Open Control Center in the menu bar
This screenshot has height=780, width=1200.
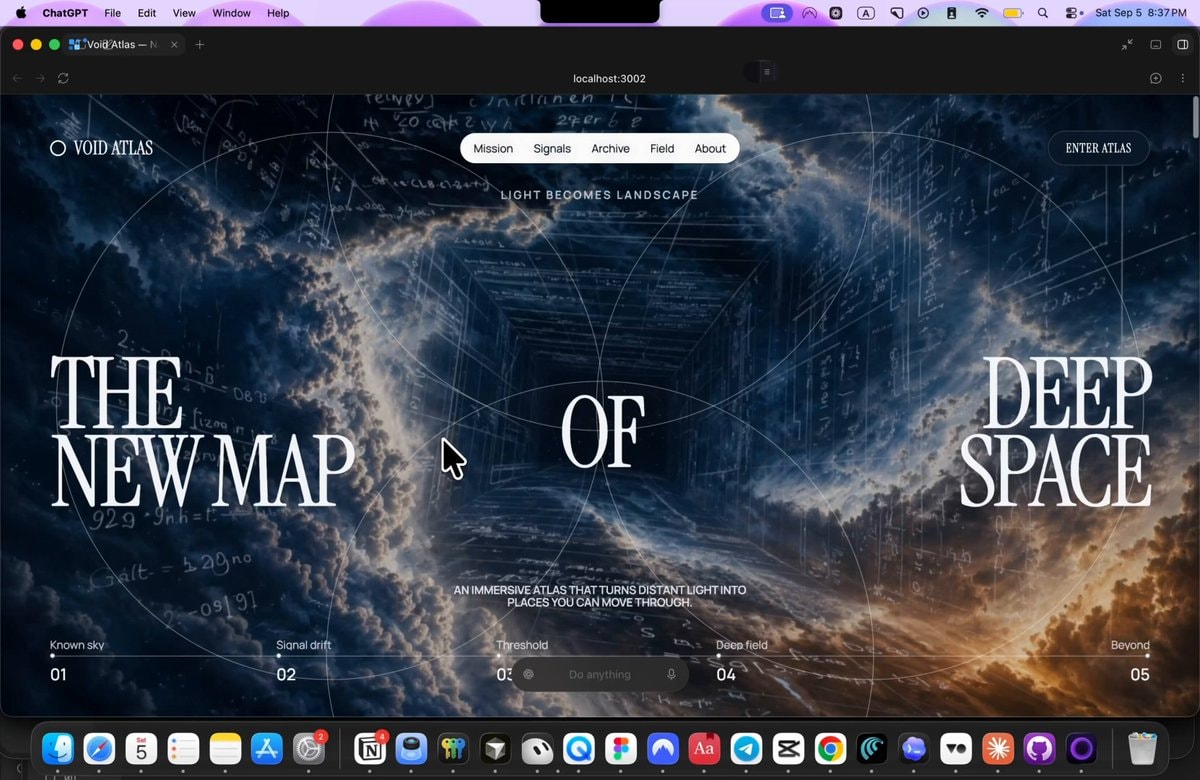1073,13
